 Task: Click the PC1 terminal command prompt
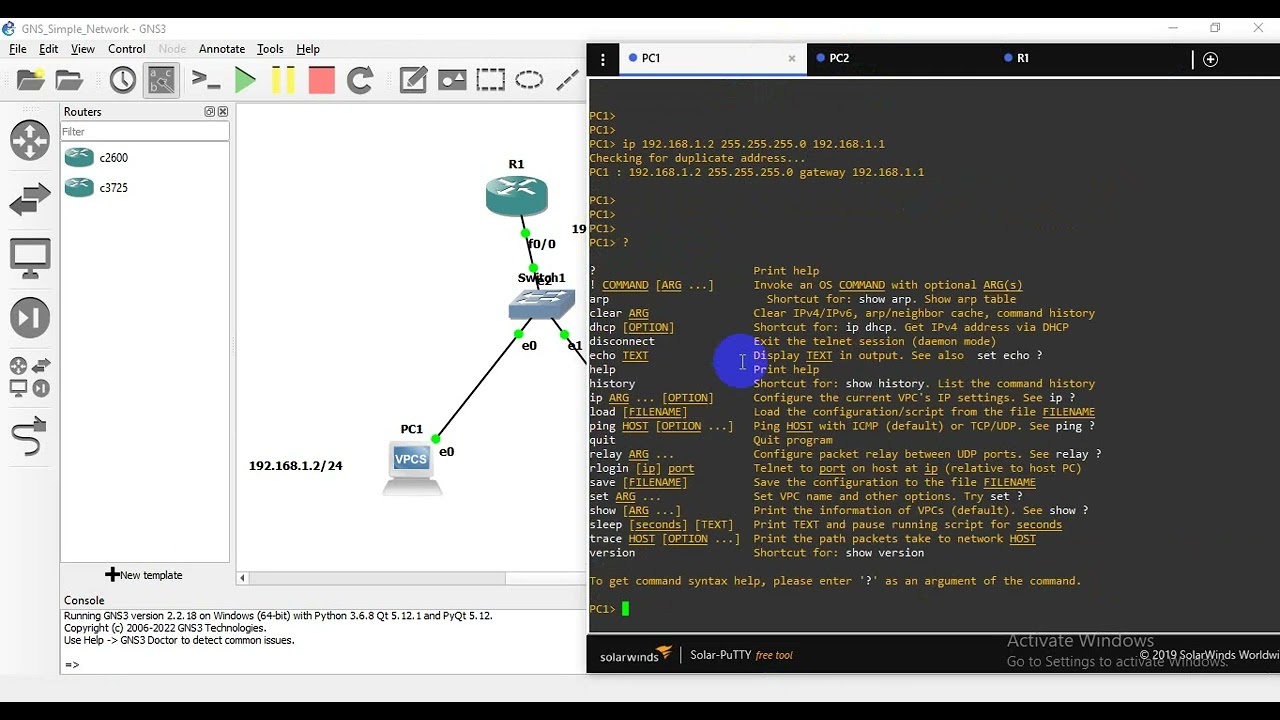[x=609, y=608]
